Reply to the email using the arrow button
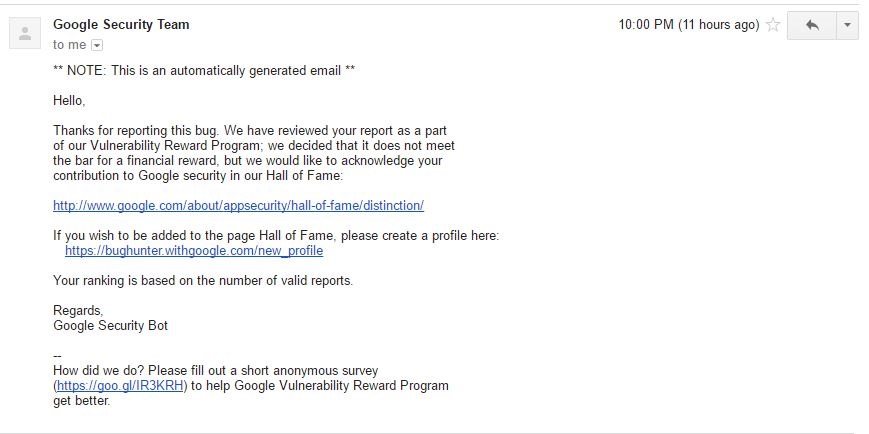This screenshot has width=869, height=434. [x=812, y=25]
